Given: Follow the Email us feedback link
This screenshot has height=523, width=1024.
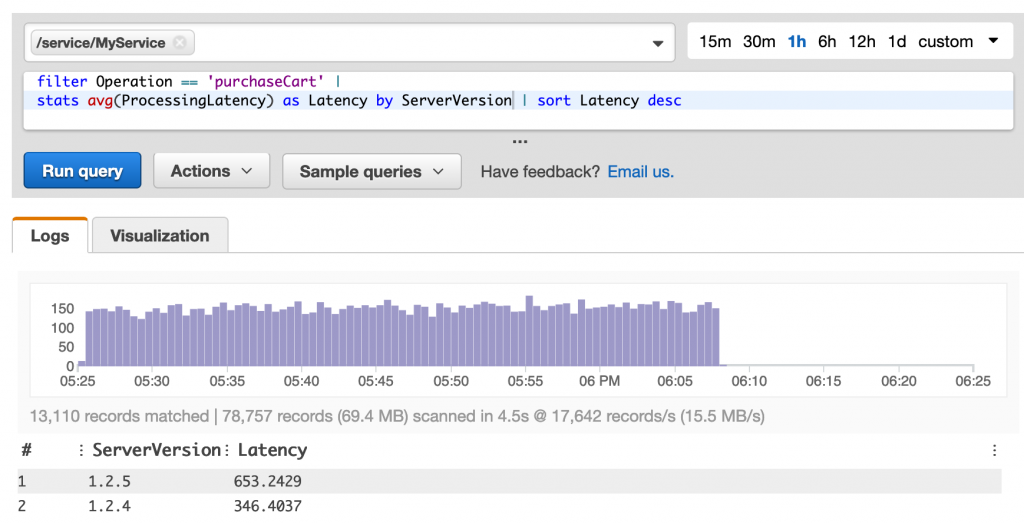Looking at the screenshot, I should pos(640,171).
